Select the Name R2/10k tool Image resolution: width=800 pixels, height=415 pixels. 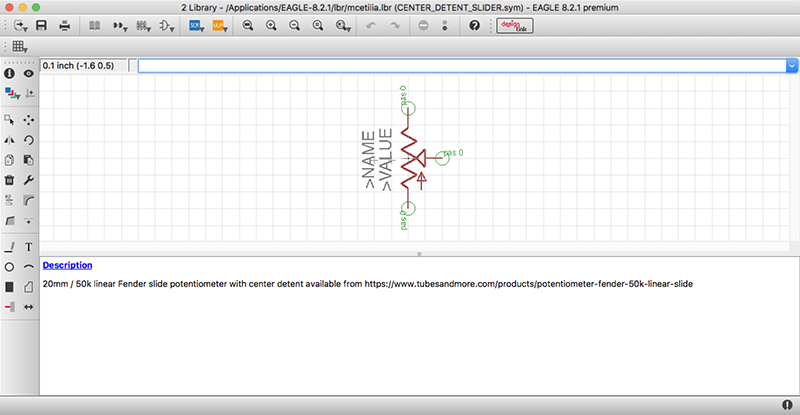pyautogui.click(x=9, y=201)
